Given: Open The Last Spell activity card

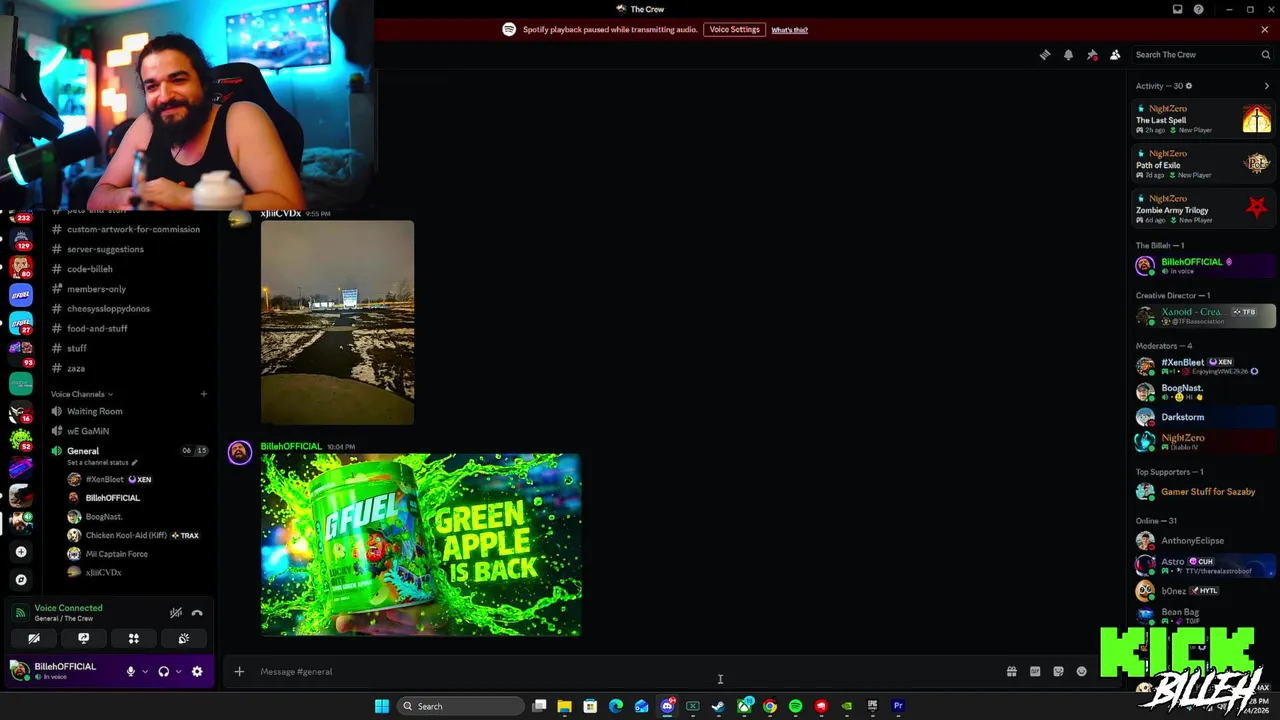Looking at the screenshot, I should click(1203, 119).
